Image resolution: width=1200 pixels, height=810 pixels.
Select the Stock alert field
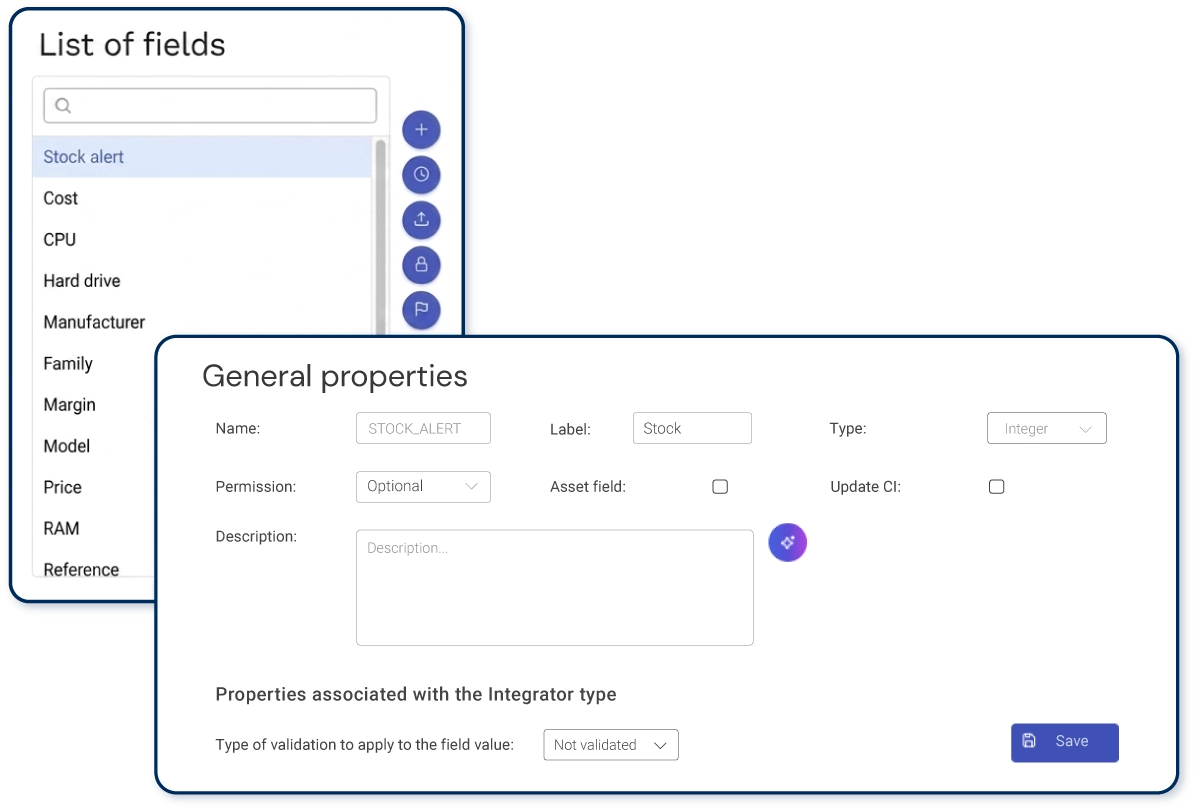pyautogui.click(x=202, y=157)
